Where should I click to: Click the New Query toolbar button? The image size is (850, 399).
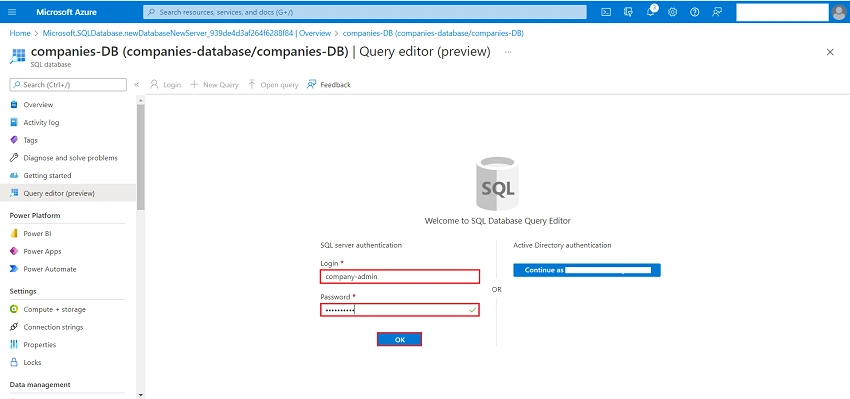pos(214,85)
